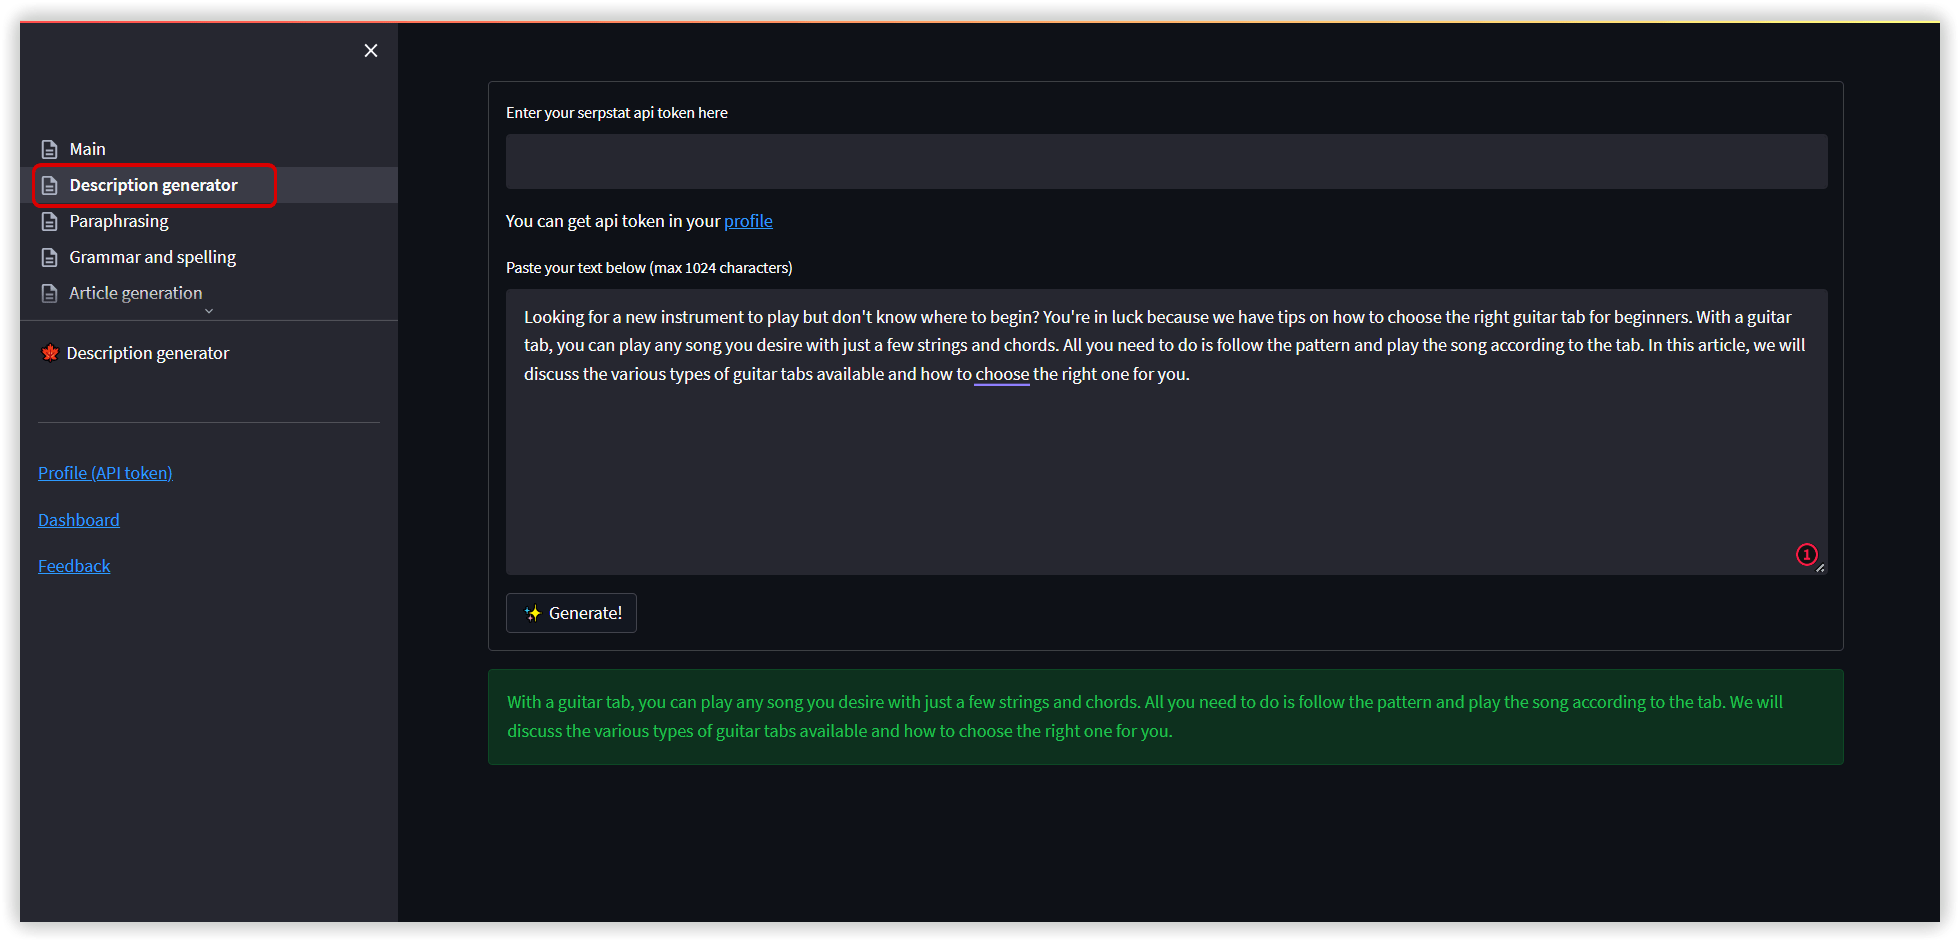Click the underlined word "choose" in the text
The width and height of the screenshot is (1960, 942).
pos(1002,375)
